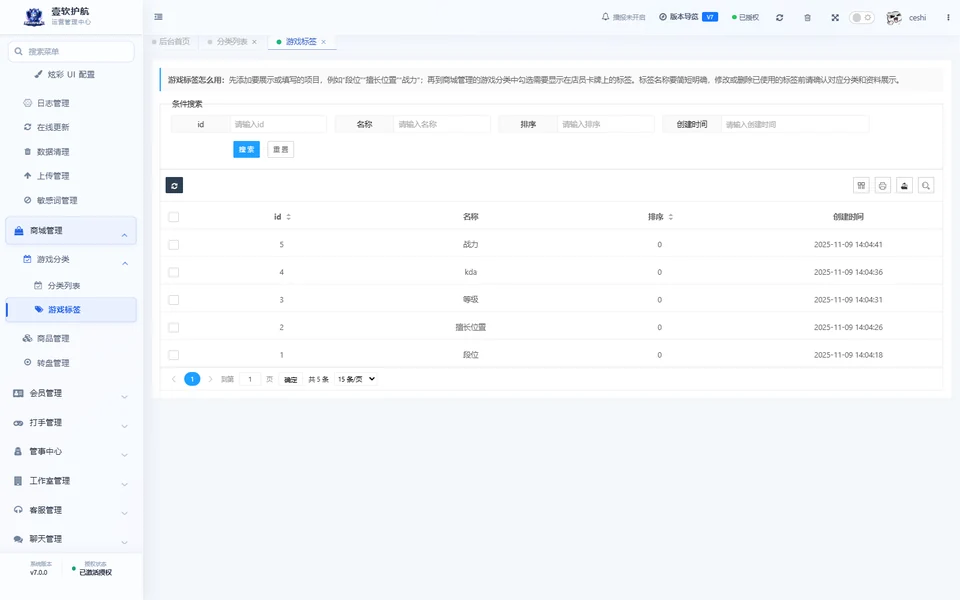Check the row with 战力
This screenshot has height=600, width=960.
tap(174, 245)
